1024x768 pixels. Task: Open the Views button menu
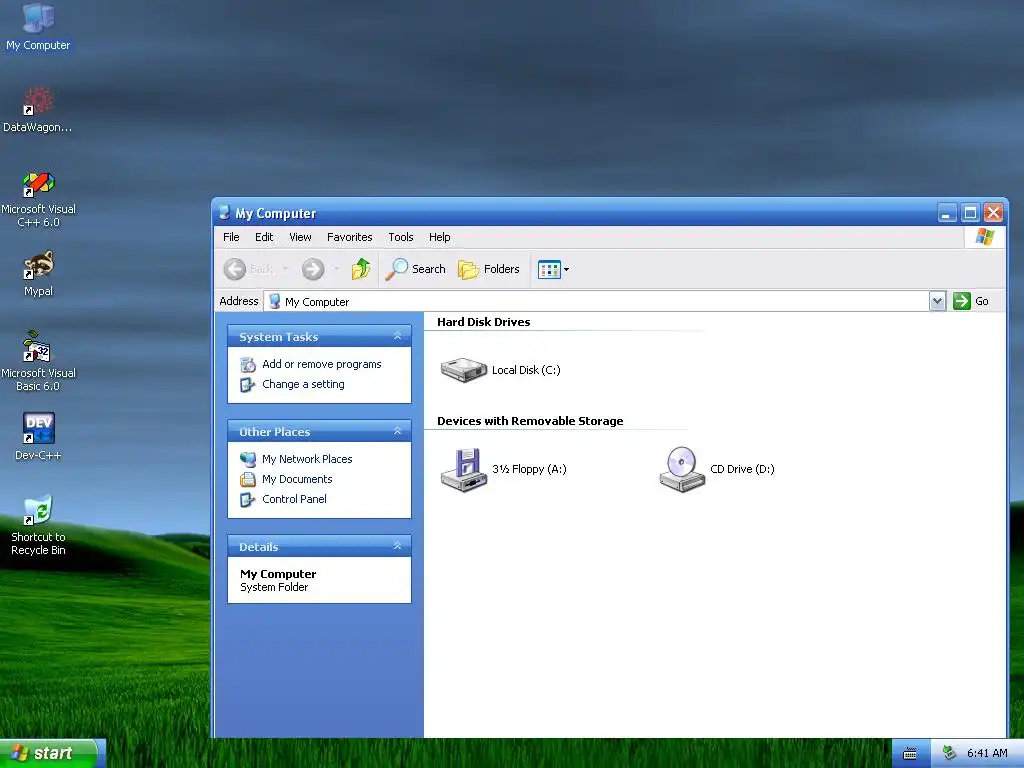click(x=553, y=269)
